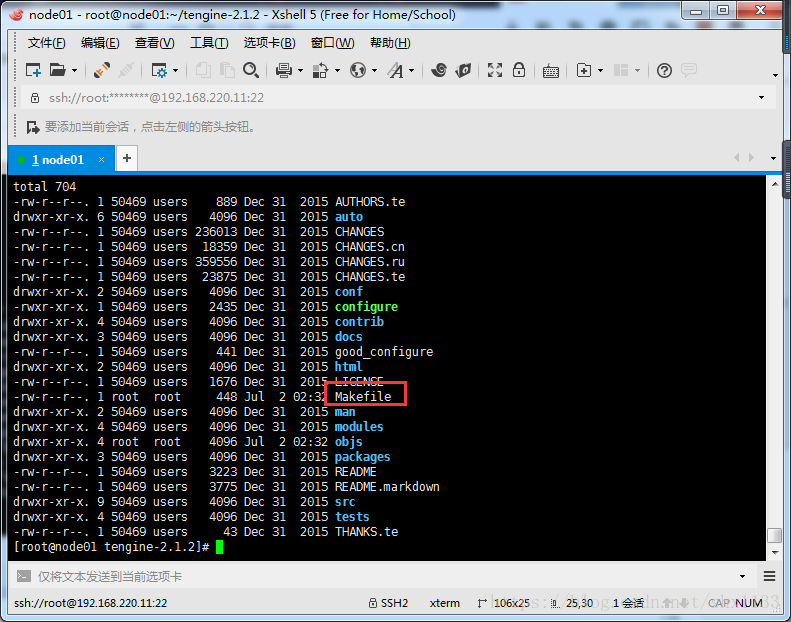Viewport: 791px width, 622px height.
Task: Click the Color scheme icon
Action: coord(321,71)
